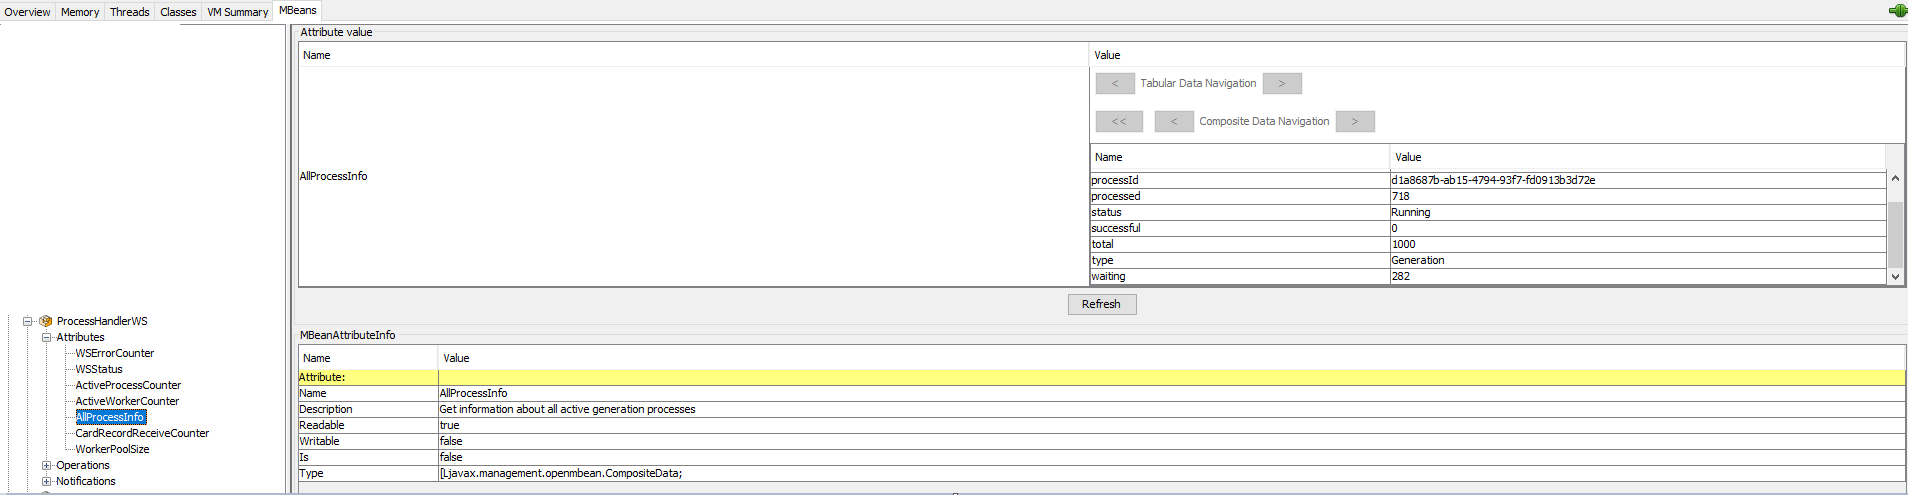Expand the Notifications tree node
Viewport: 1908px width, 495px height.
[x=46, y=481]
